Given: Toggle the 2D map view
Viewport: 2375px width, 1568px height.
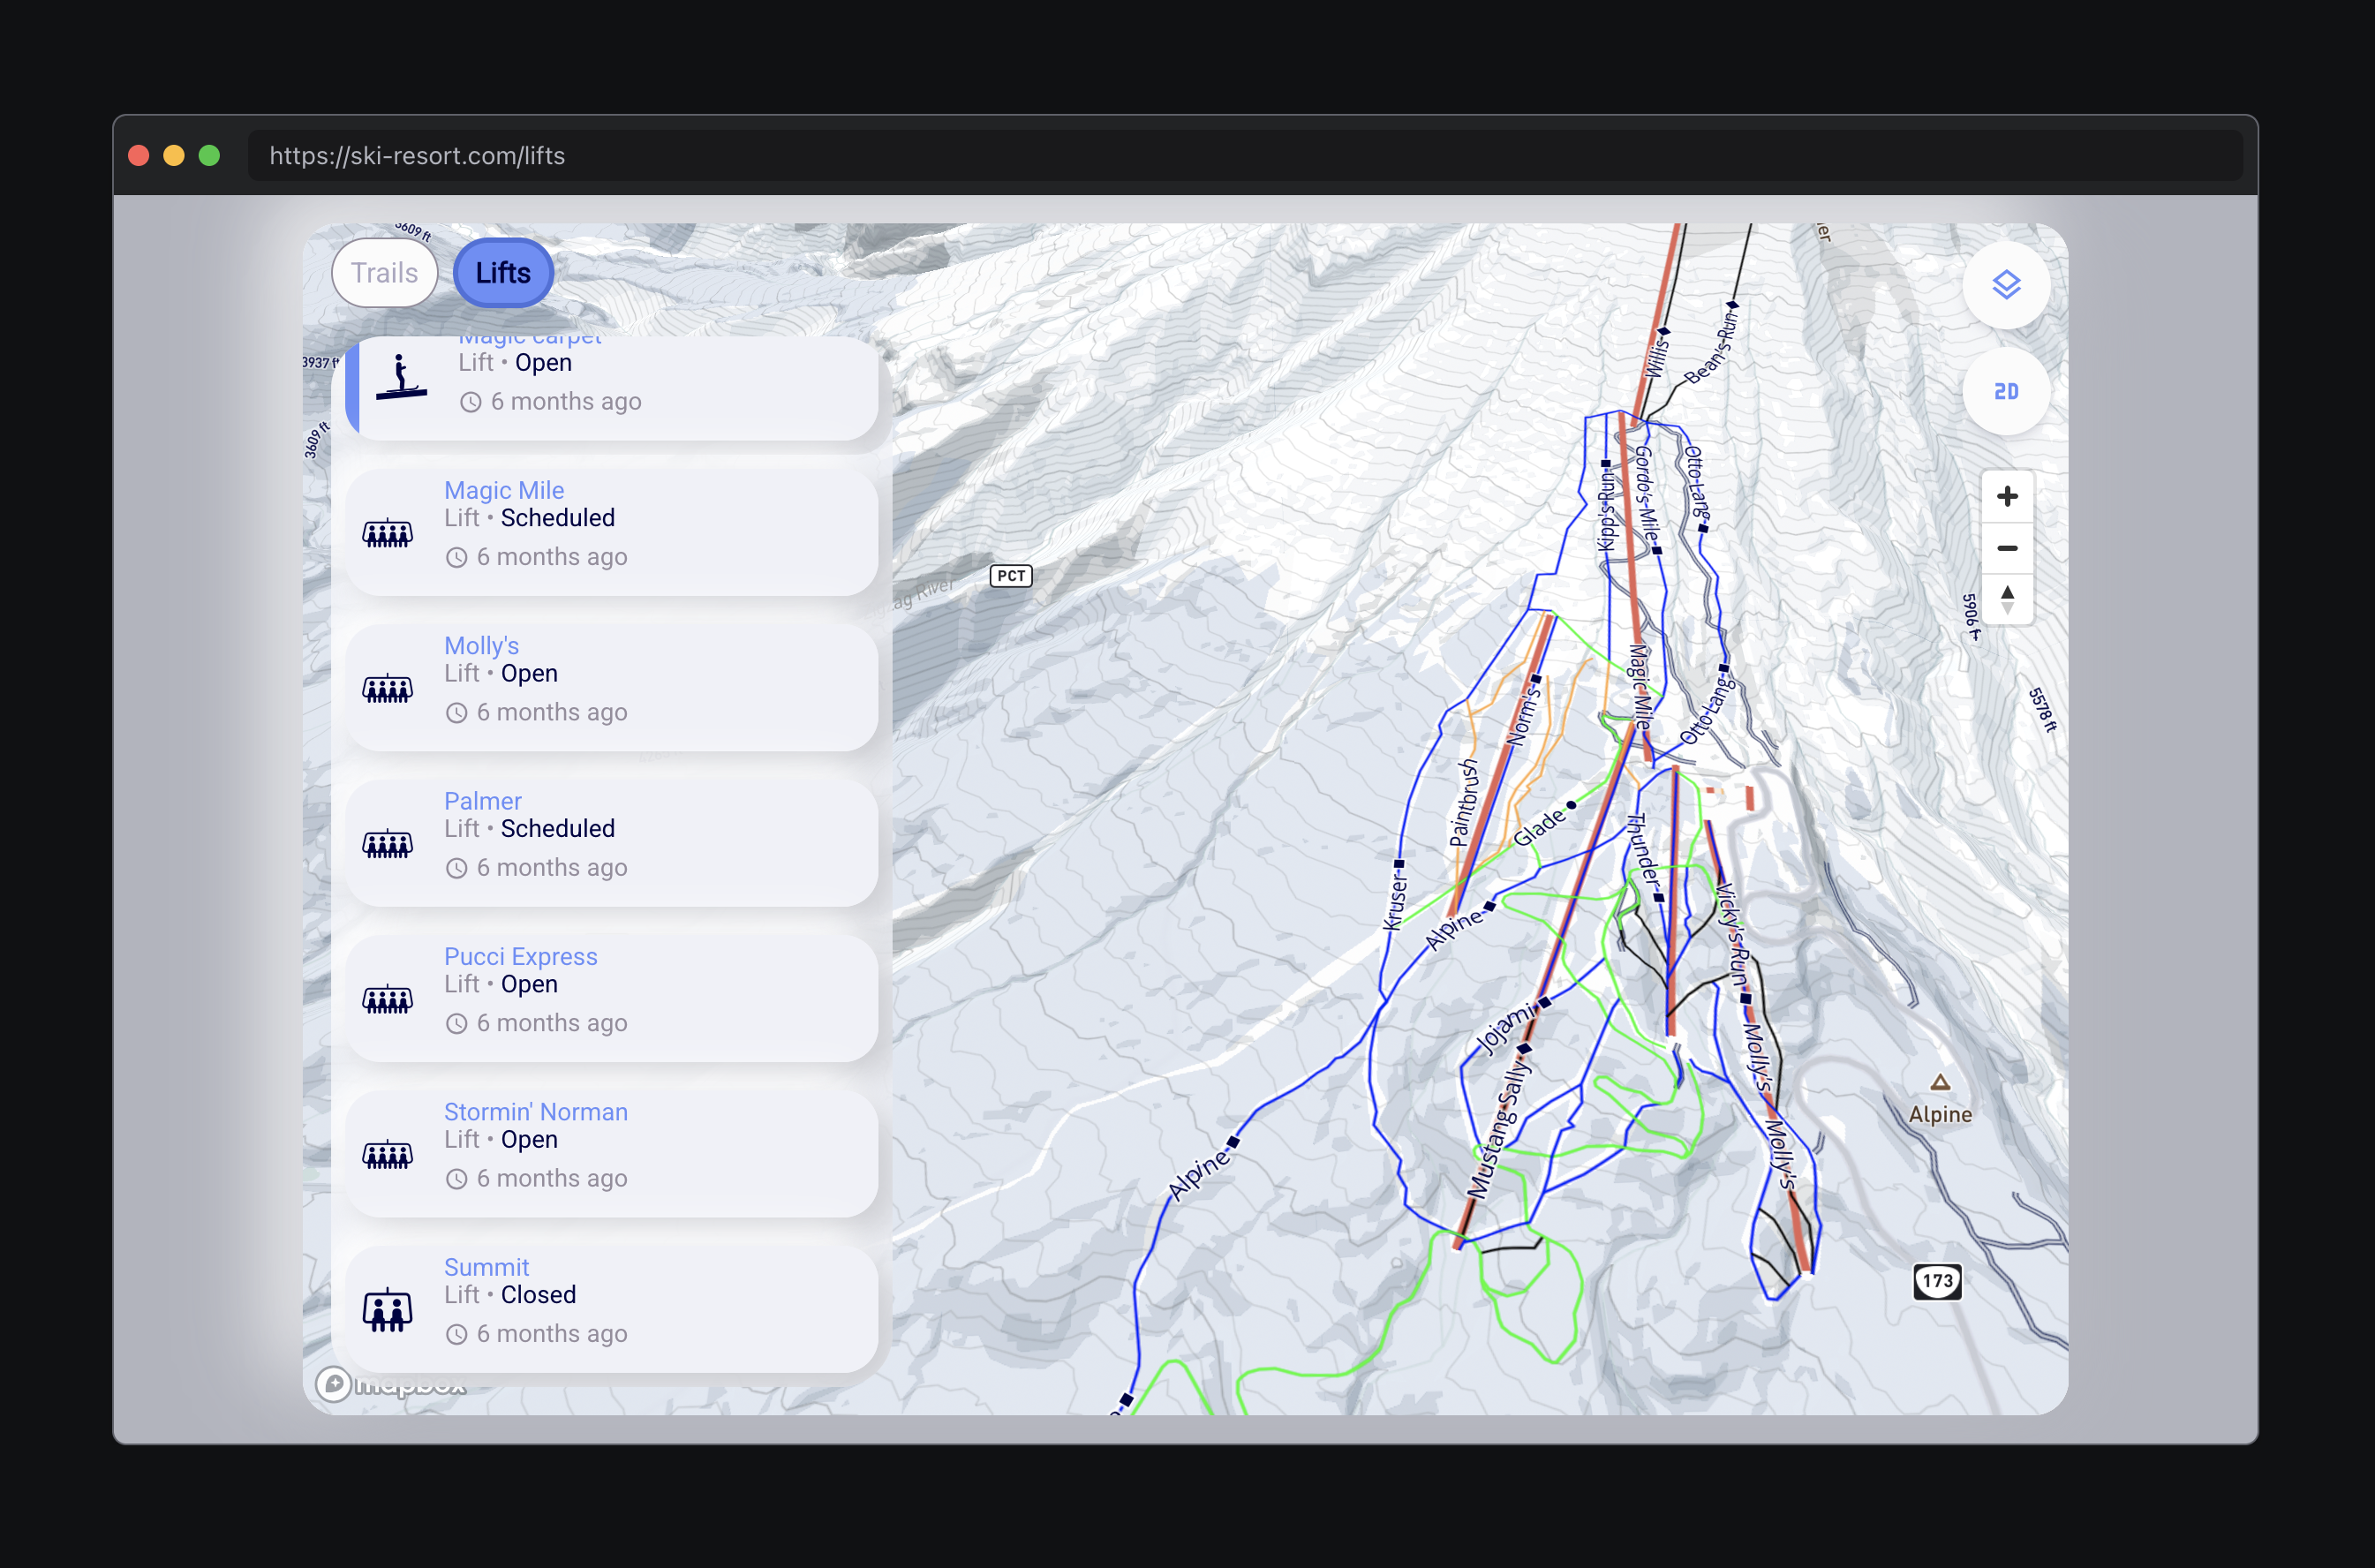Looking at the screenshot, I should click(x=2005, y=392).
